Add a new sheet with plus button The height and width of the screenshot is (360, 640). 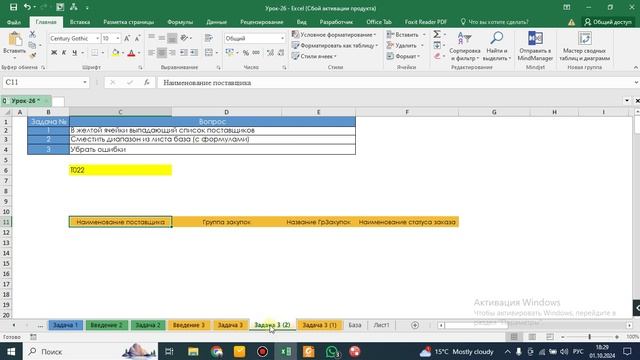click(x=415, y=325)
